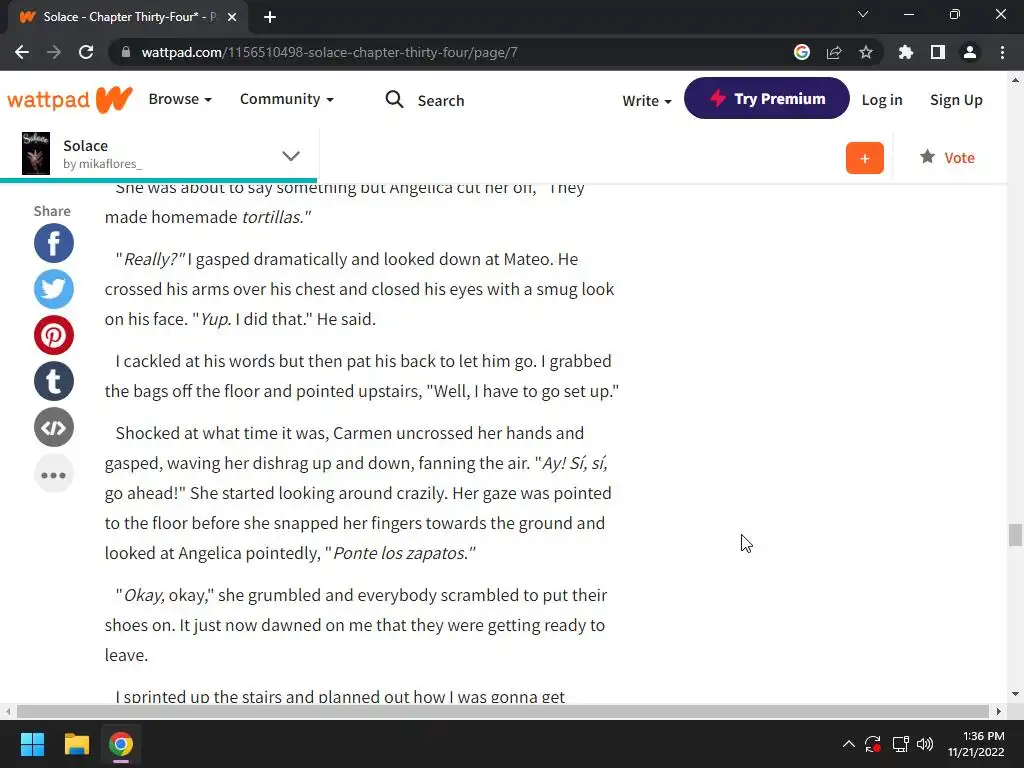This screenshot has width=1024, height=768.
Task: Click the site lock icon
Action: coord(126,52)
